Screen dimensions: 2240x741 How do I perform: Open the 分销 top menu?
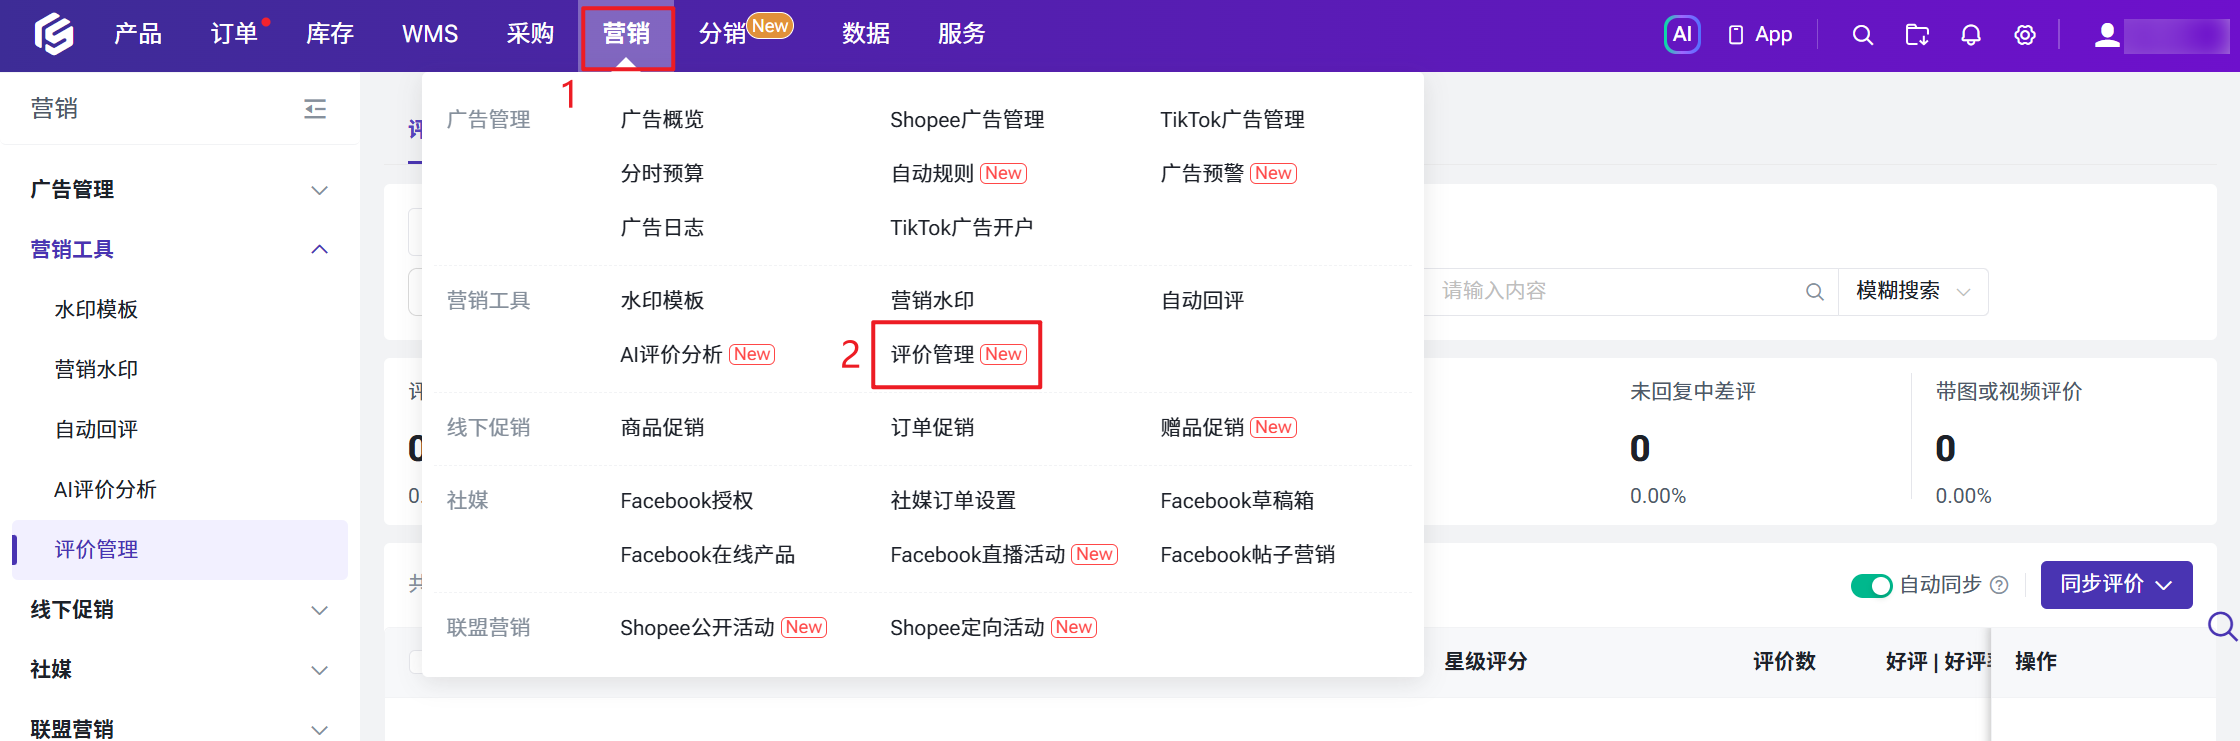pos(722,35)
